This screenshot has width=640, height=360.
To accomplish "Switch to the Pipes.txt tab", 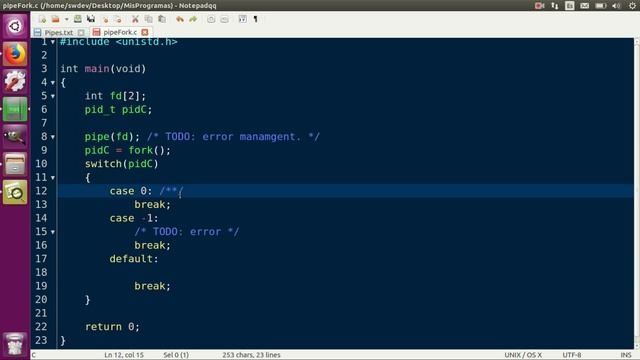I will [x=59, y=32].
